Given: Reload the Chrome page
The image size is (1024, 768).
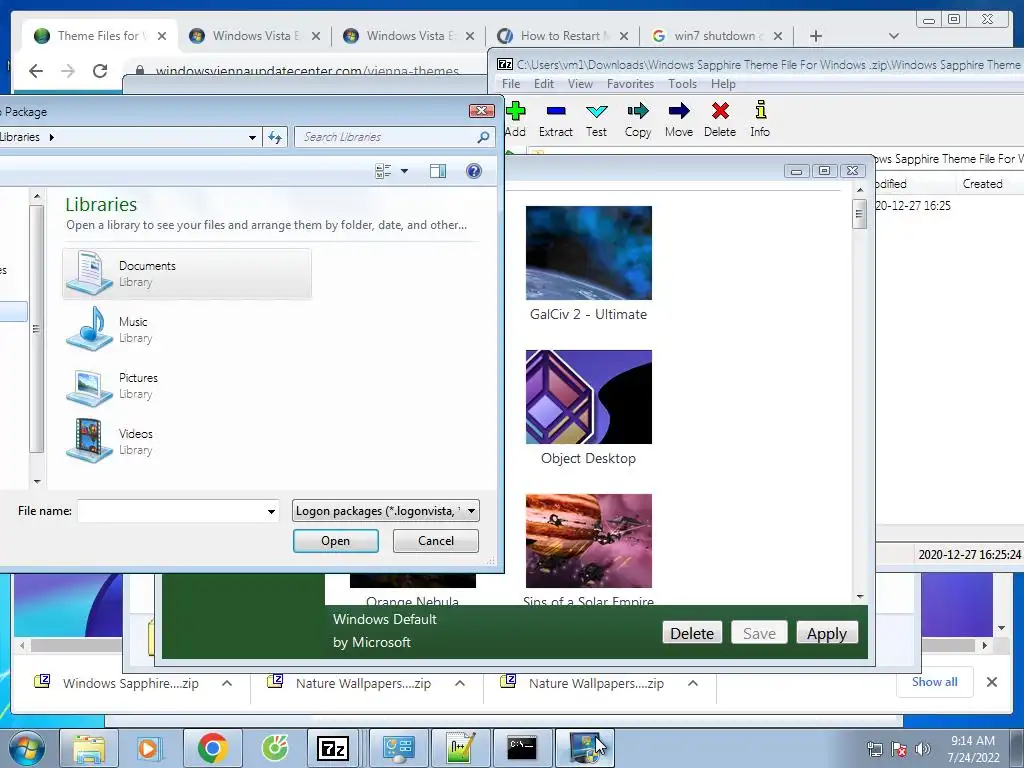Looking at the screenshot, I should [99, 71].
